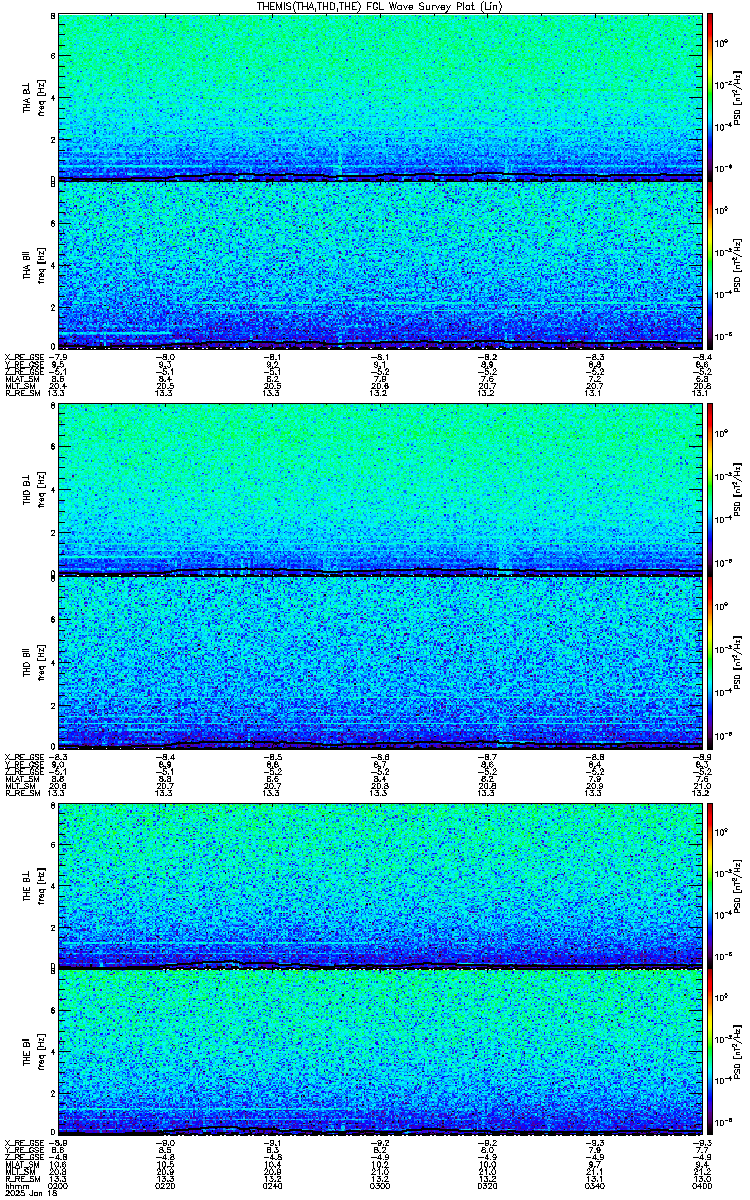This screenshot has width=750, height=1200.
Task: Click the PSD [nT²/Hz] label beside THA B-perpendicular
Action: tap(737, 97)
